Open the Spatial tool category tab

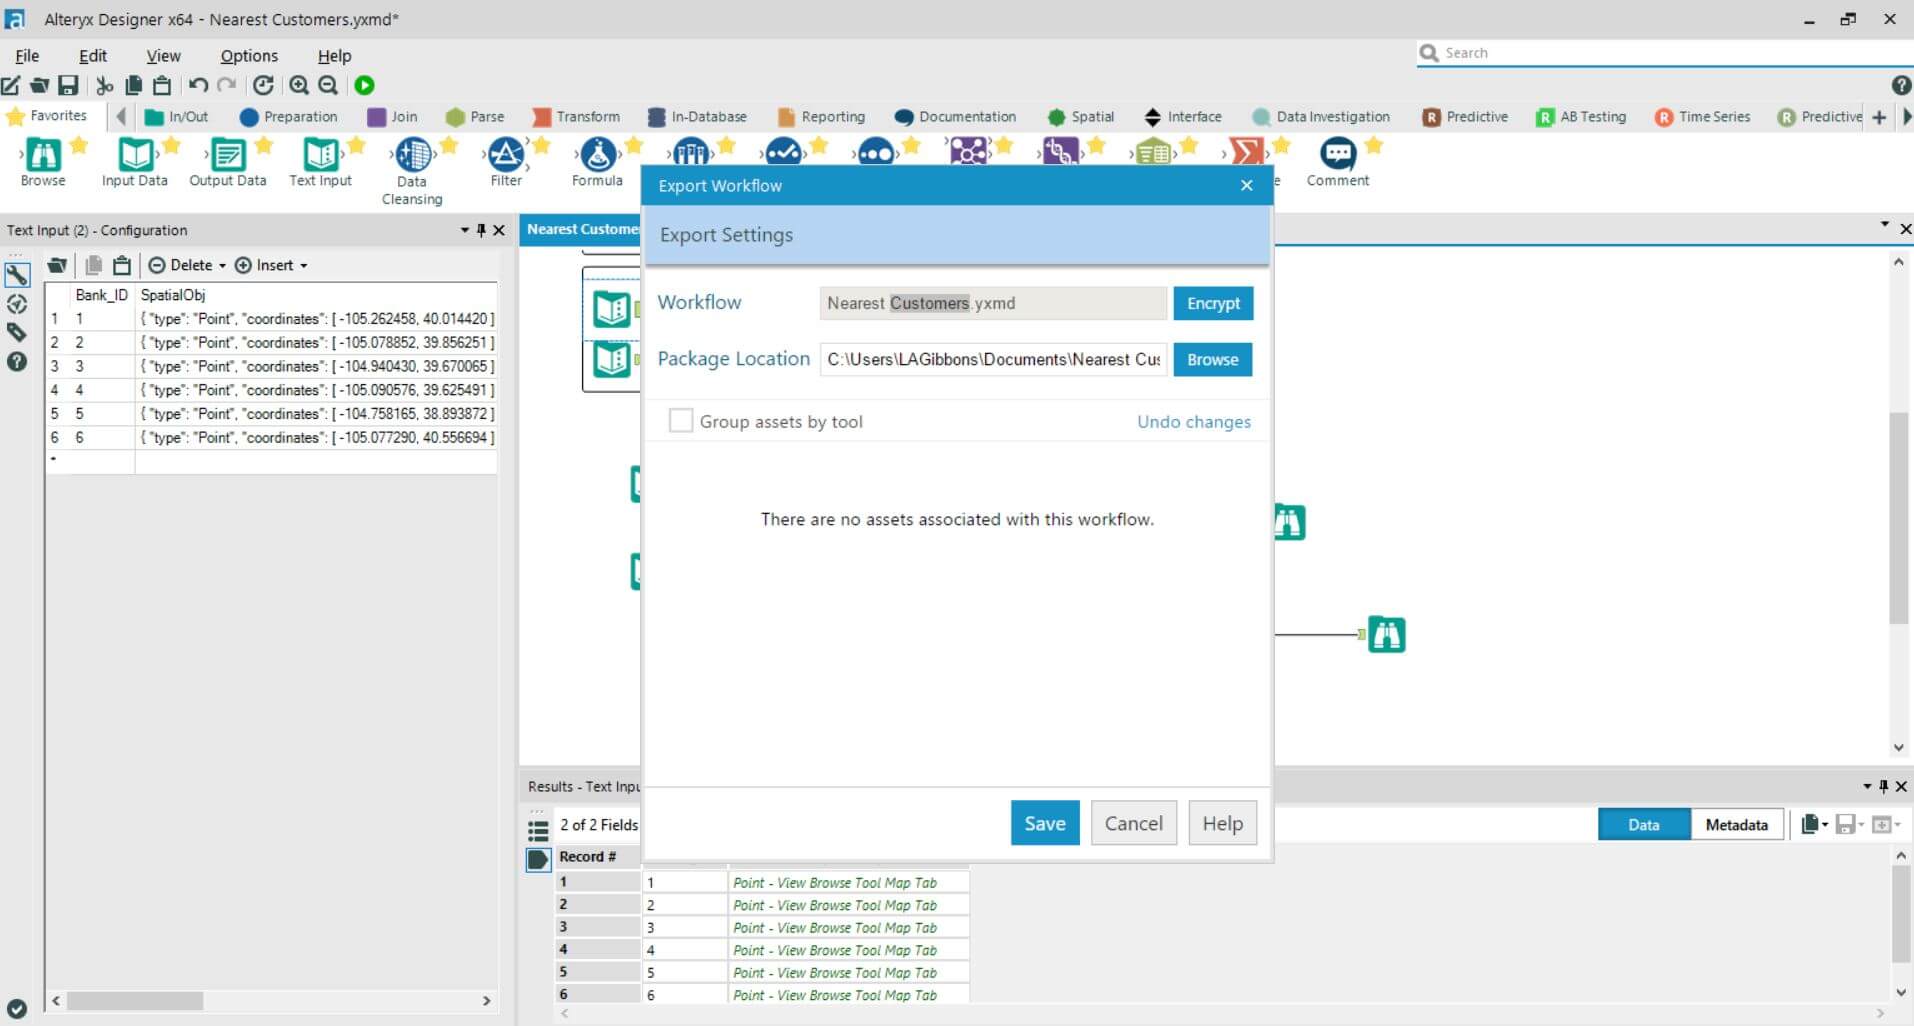(1081, 117)
